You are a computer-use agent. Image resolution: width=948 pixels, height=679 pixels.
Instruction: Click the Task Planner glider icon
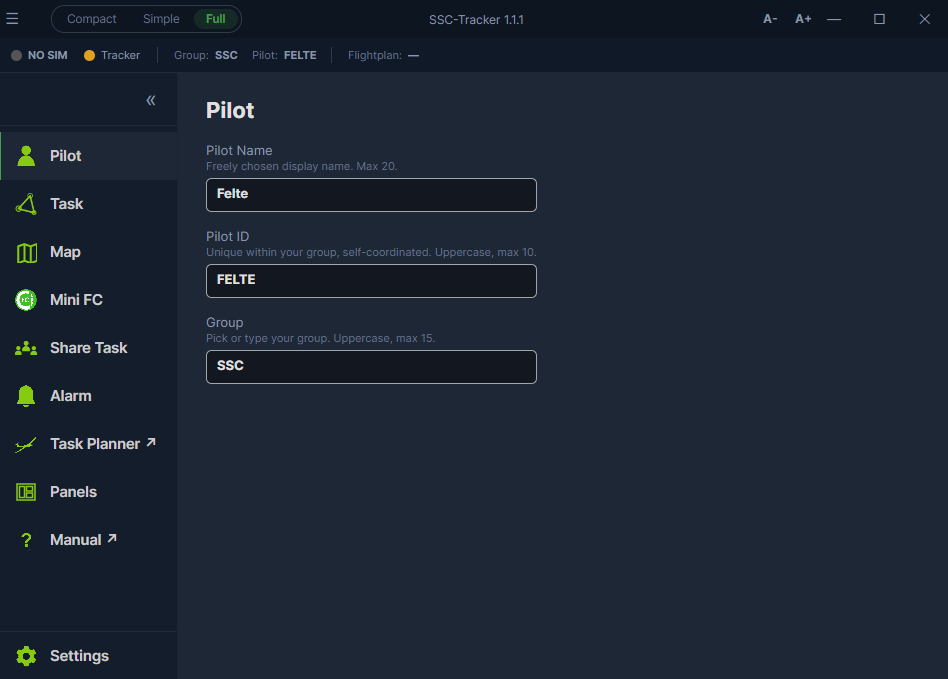26,445
